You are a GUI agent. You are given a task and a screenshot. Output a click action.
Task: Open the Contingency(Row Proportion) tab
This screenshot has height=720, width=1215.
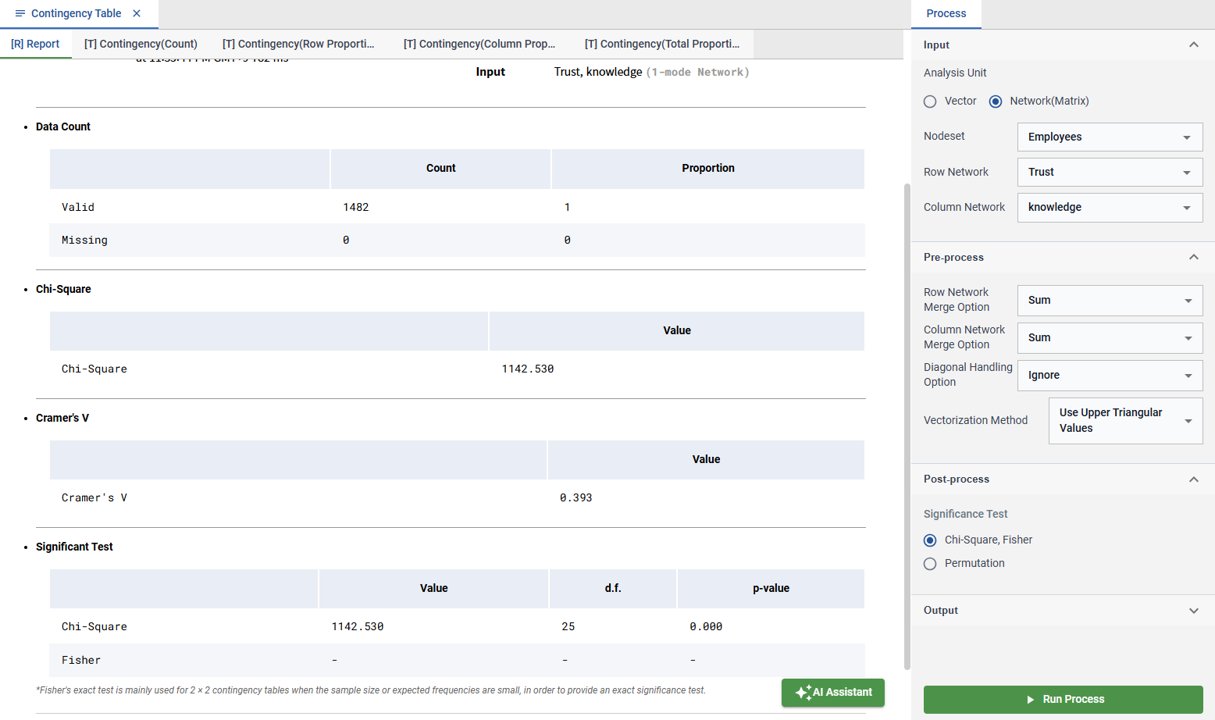click(298, 44)
